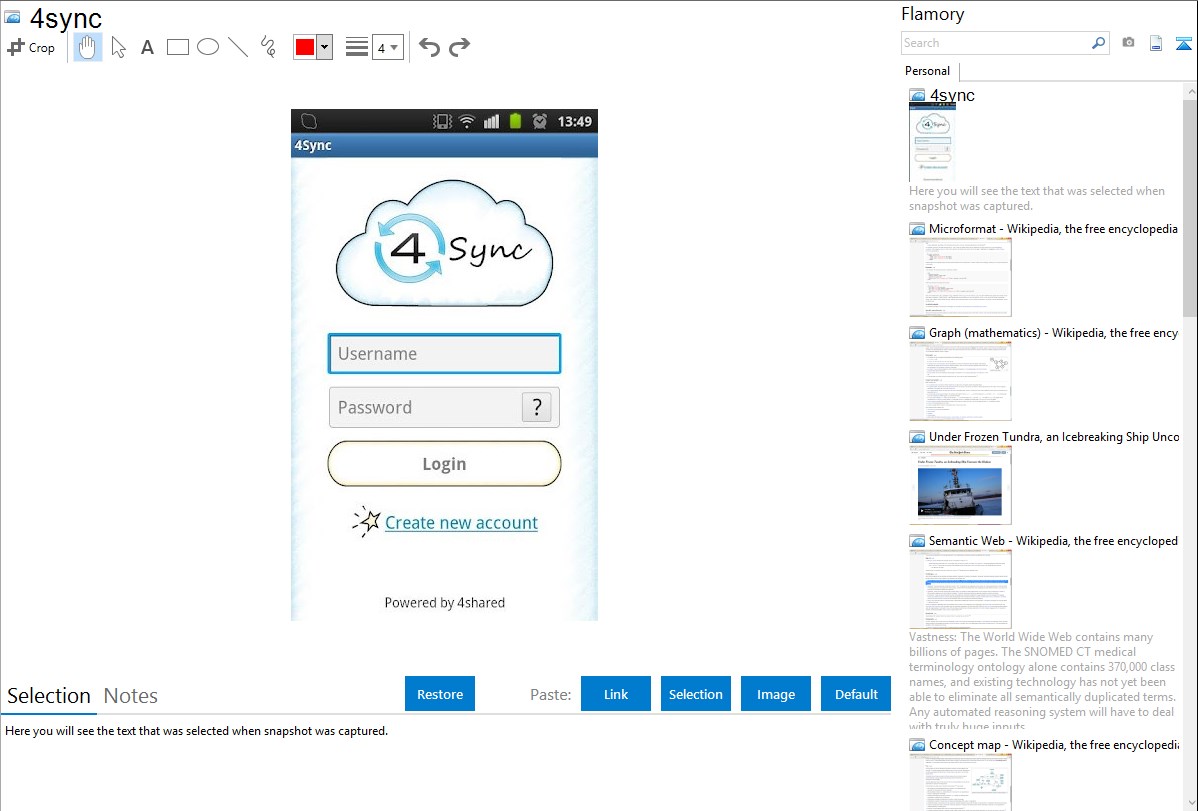Click the blue collapse panel icon
This screenshot has width=1198, height=811.
[1183, 43]
